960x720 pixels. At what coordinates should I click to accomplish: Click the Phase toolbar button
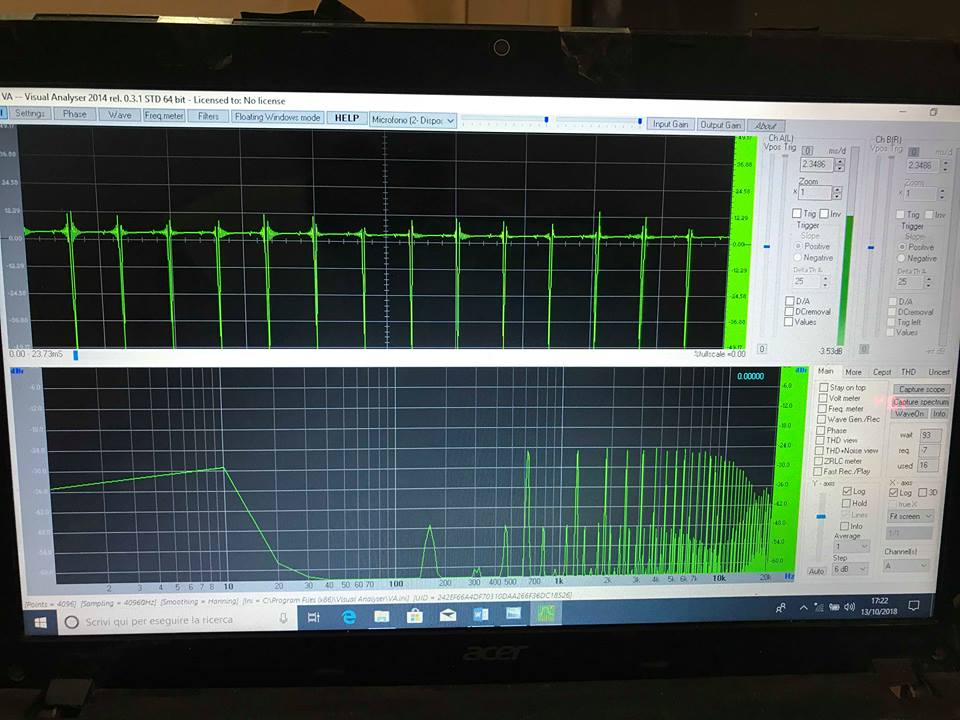(x=75, y=114)
